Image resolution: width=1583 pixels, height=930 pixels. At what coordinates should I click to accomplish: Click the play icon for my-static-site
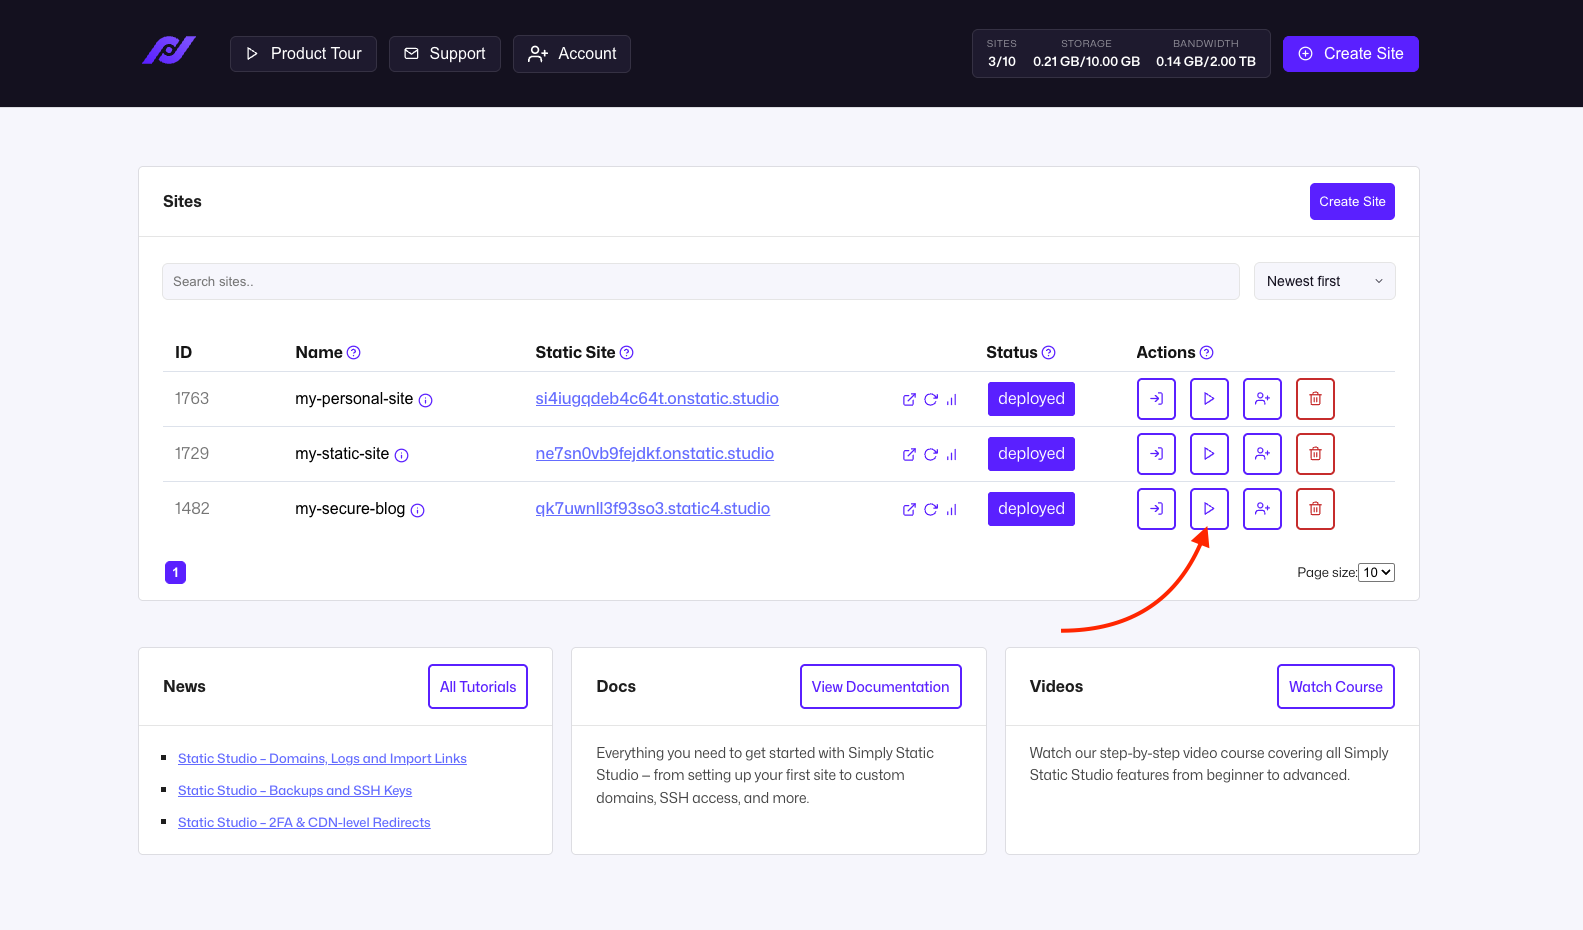[1209, 454]
